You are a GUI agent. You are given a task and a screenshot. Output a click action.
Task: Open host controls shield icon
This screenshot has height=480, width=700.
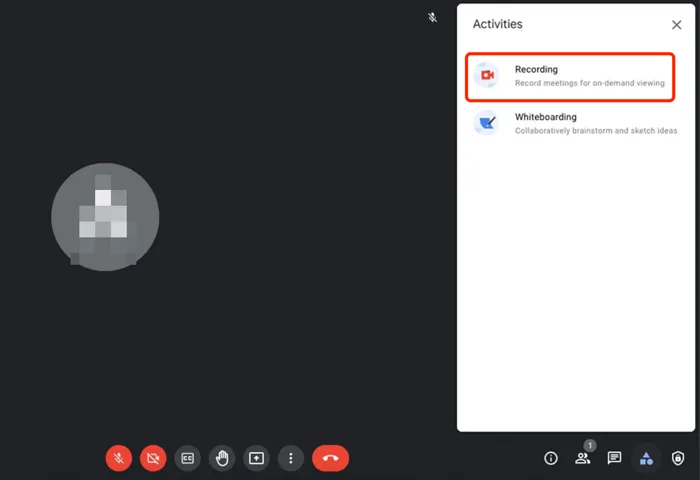coord(678,458)
